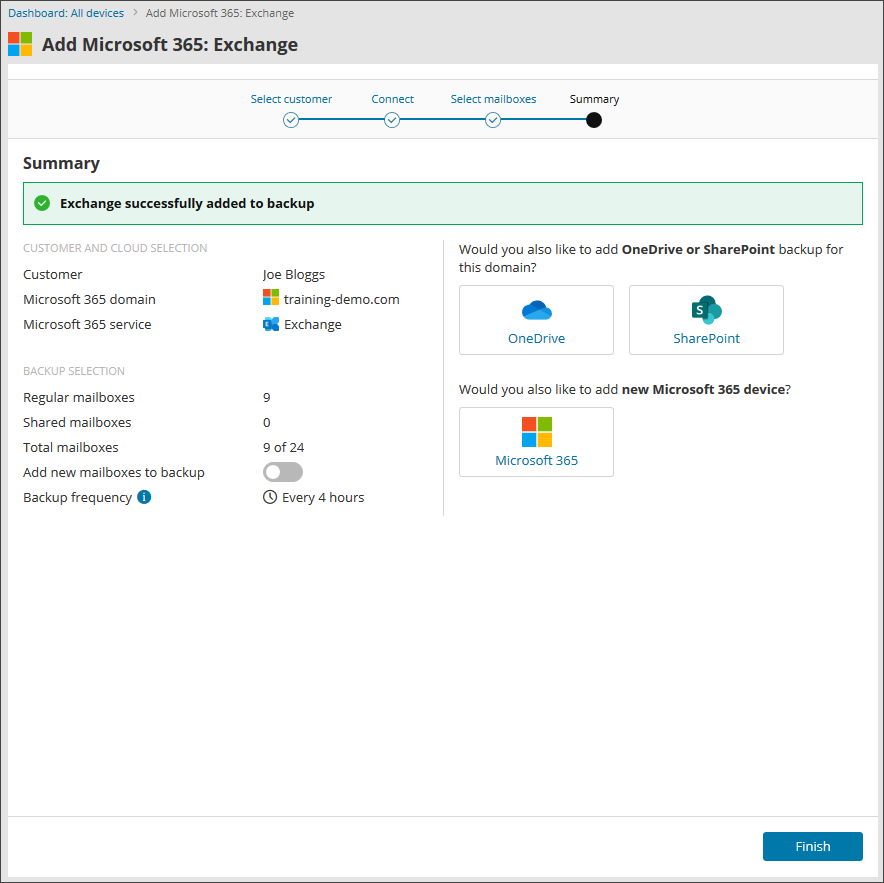The height and width of the screenshot is (883, 884).
Task: Add SharePoint backup via its link label
Action: point(706,338)
